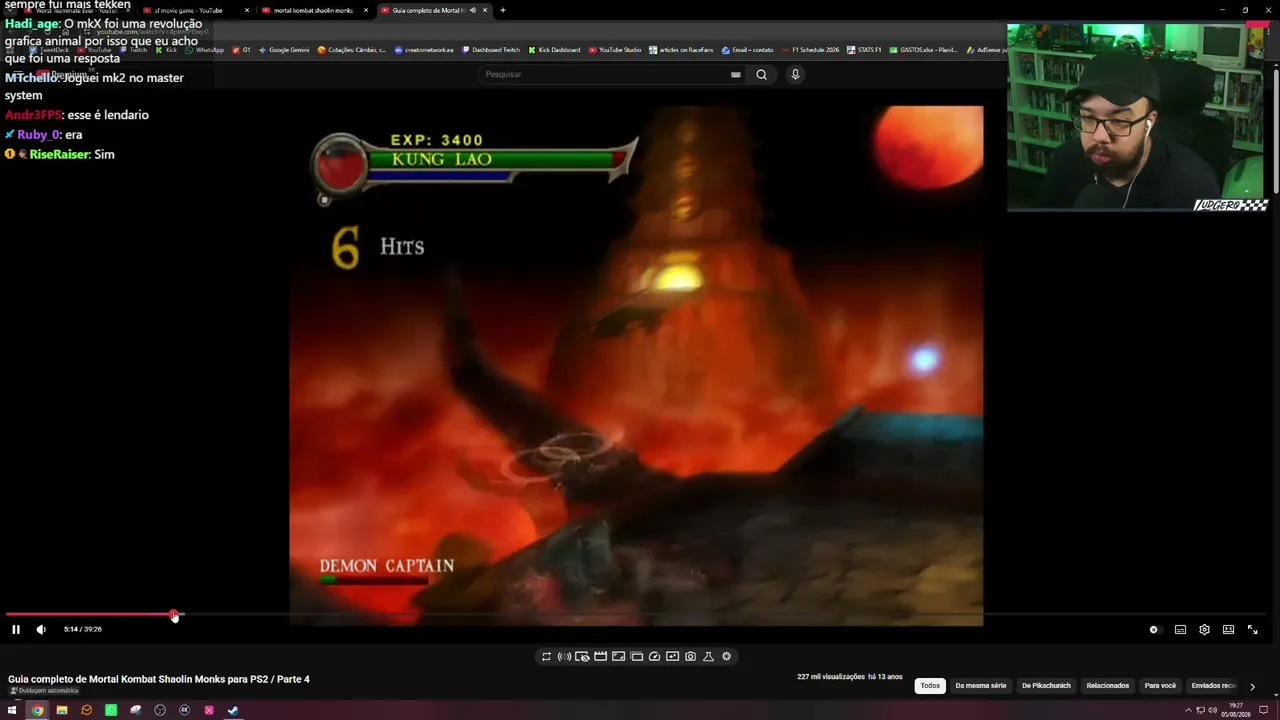Pause the YouTube video
This screenshot has height=720, width=1280.
[x=16, y=629]
